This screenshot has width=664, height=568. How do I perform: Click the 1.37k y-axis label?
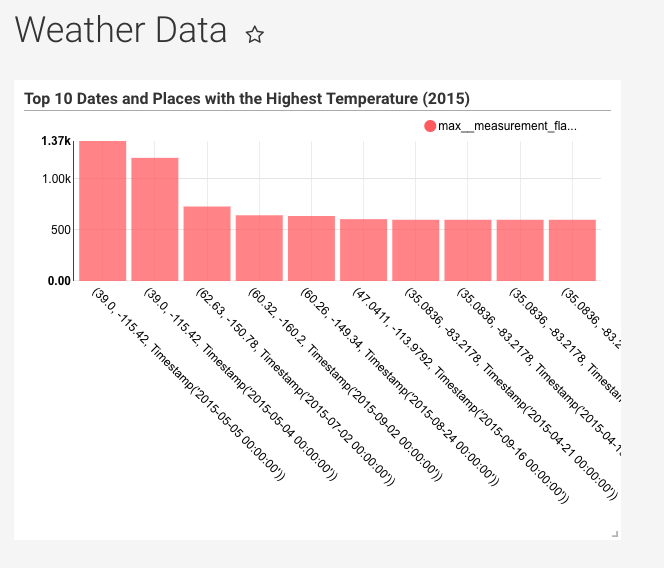pos(56,142)
